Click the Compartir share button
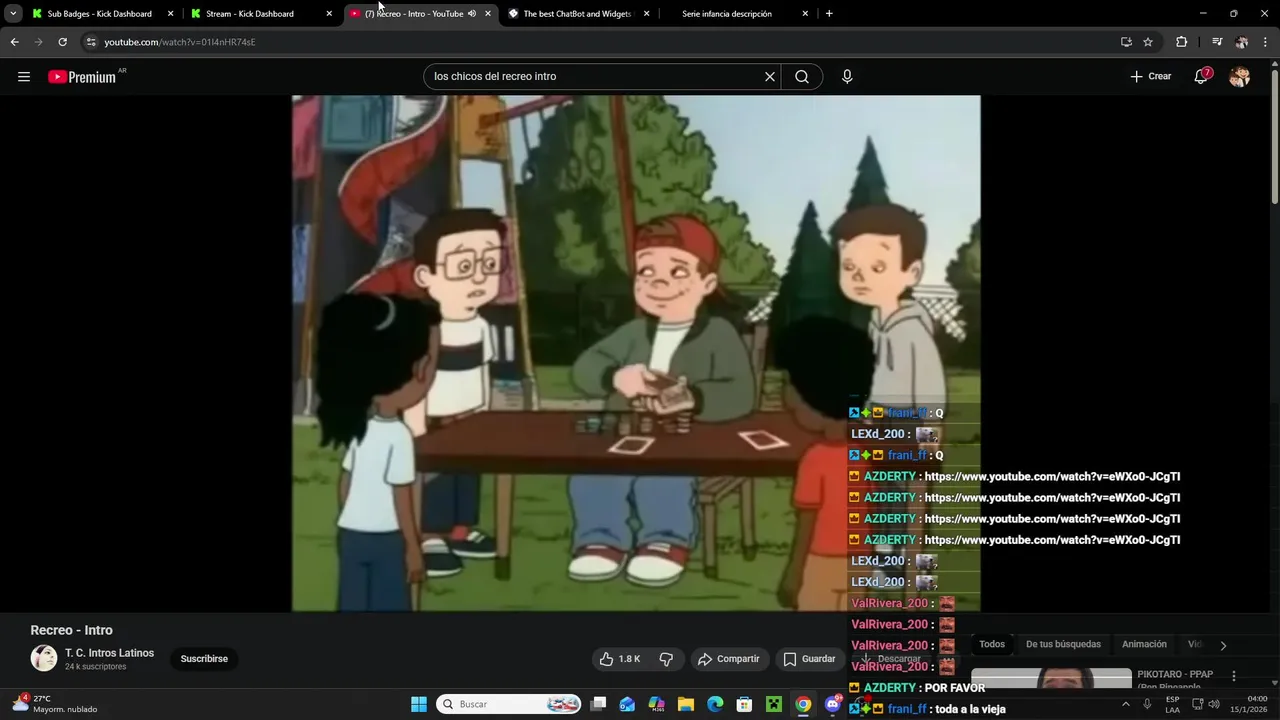Viewport: 1280px width, 720px height. click(729, 659)
